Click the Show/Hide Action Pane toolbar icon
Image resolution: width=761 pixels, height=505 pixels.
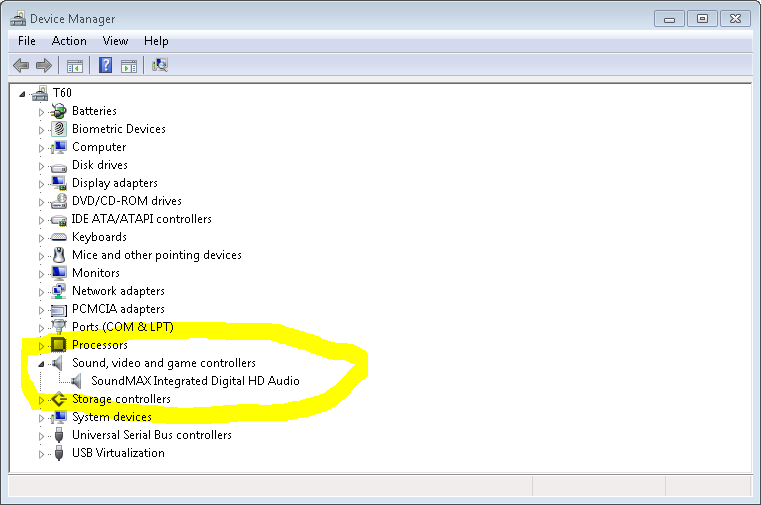[129, 66]
